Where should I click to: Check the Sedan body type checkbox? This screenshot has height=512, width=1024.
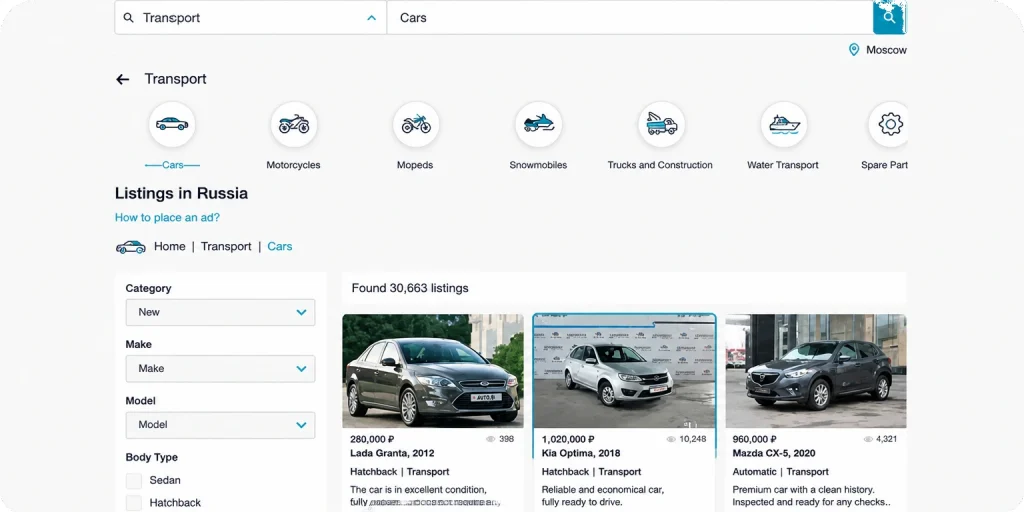coord(134,481)
